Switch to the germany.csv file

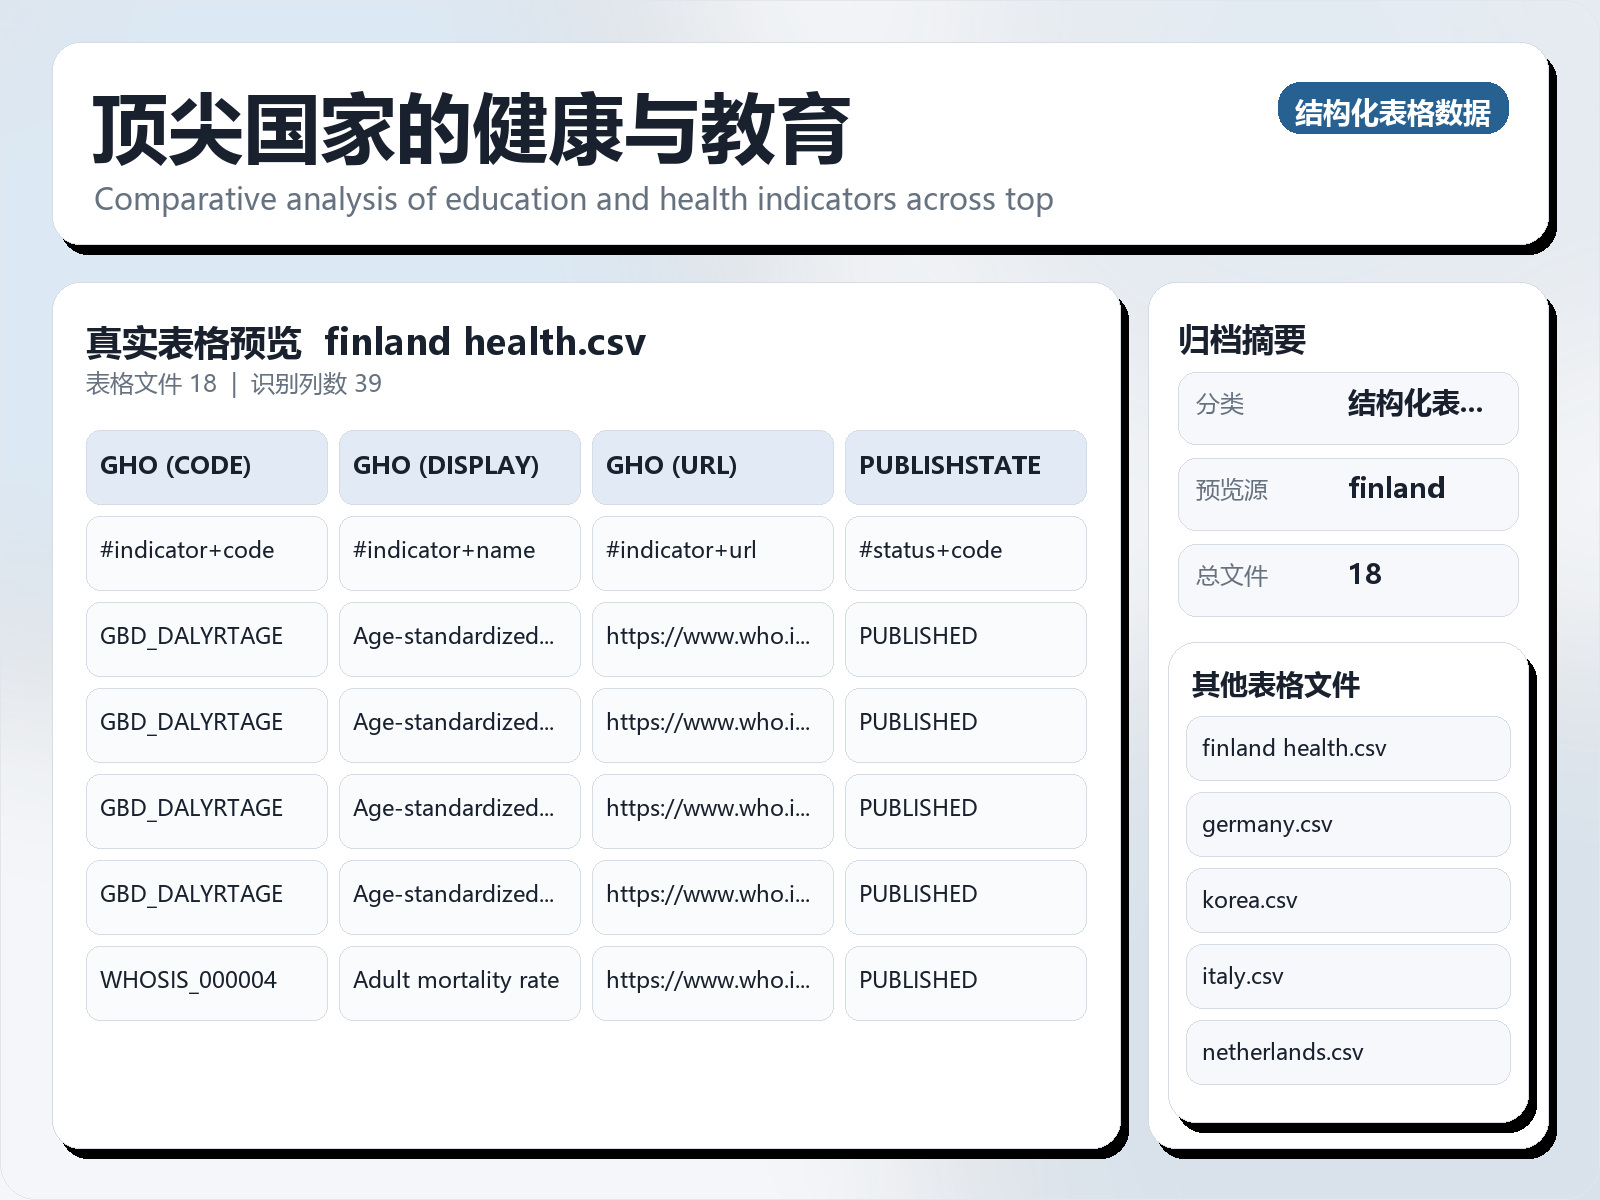pos(1347,824)
